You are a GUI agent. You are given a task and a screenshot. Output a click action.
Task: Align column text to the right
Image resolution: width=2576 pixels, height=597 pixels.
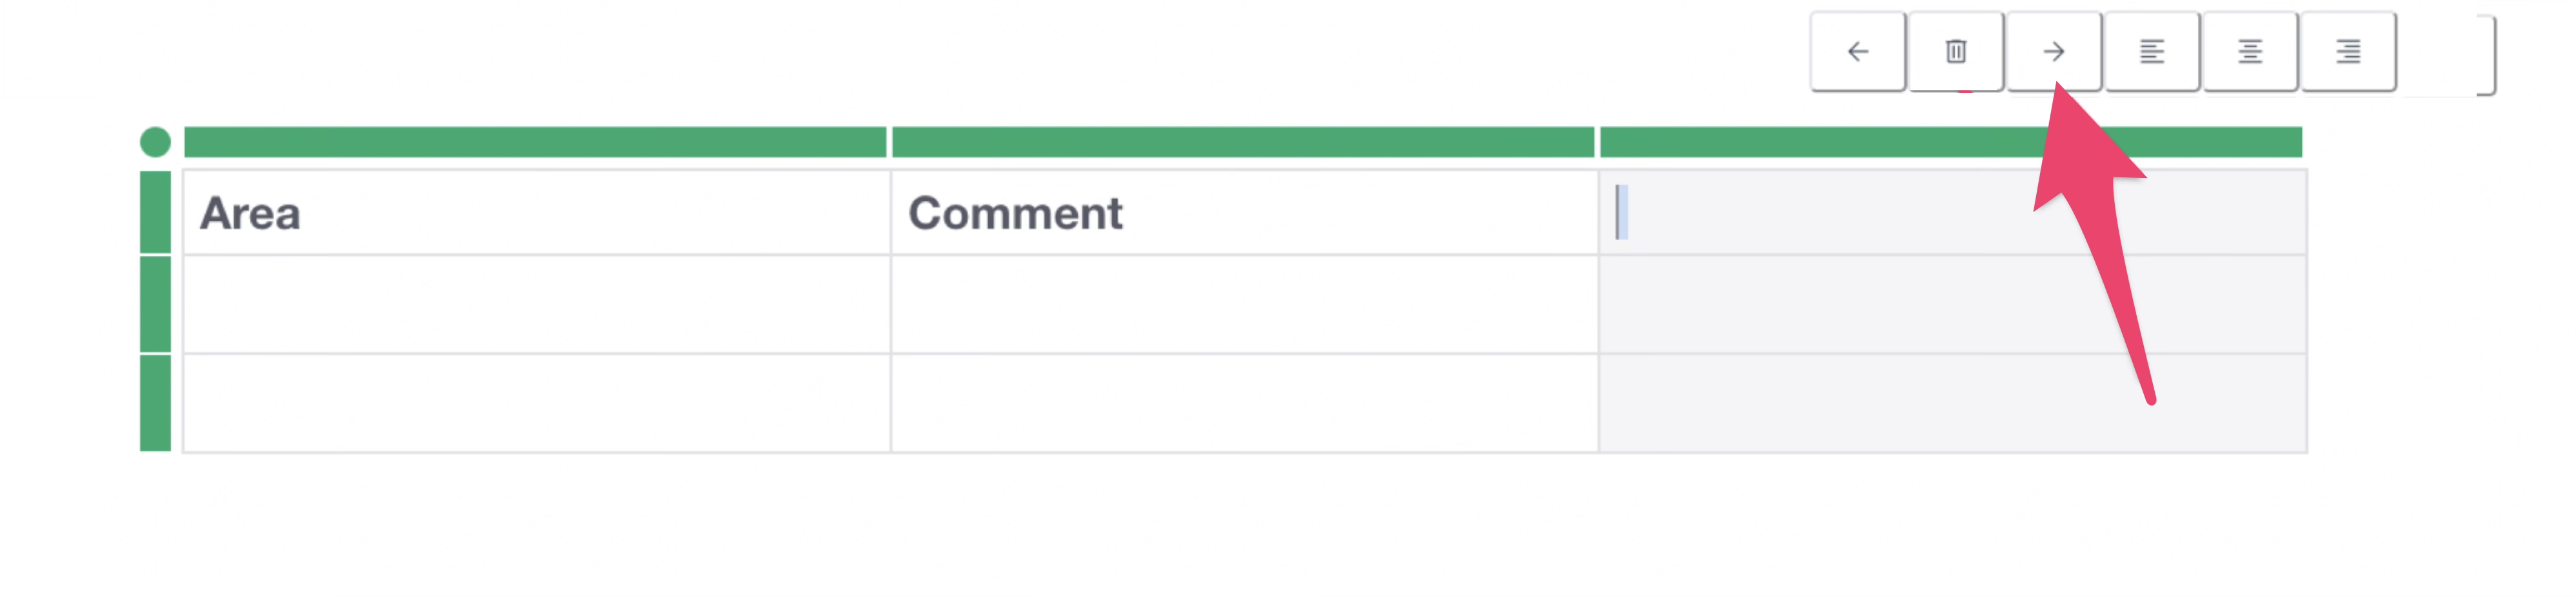pos(2347,52)
